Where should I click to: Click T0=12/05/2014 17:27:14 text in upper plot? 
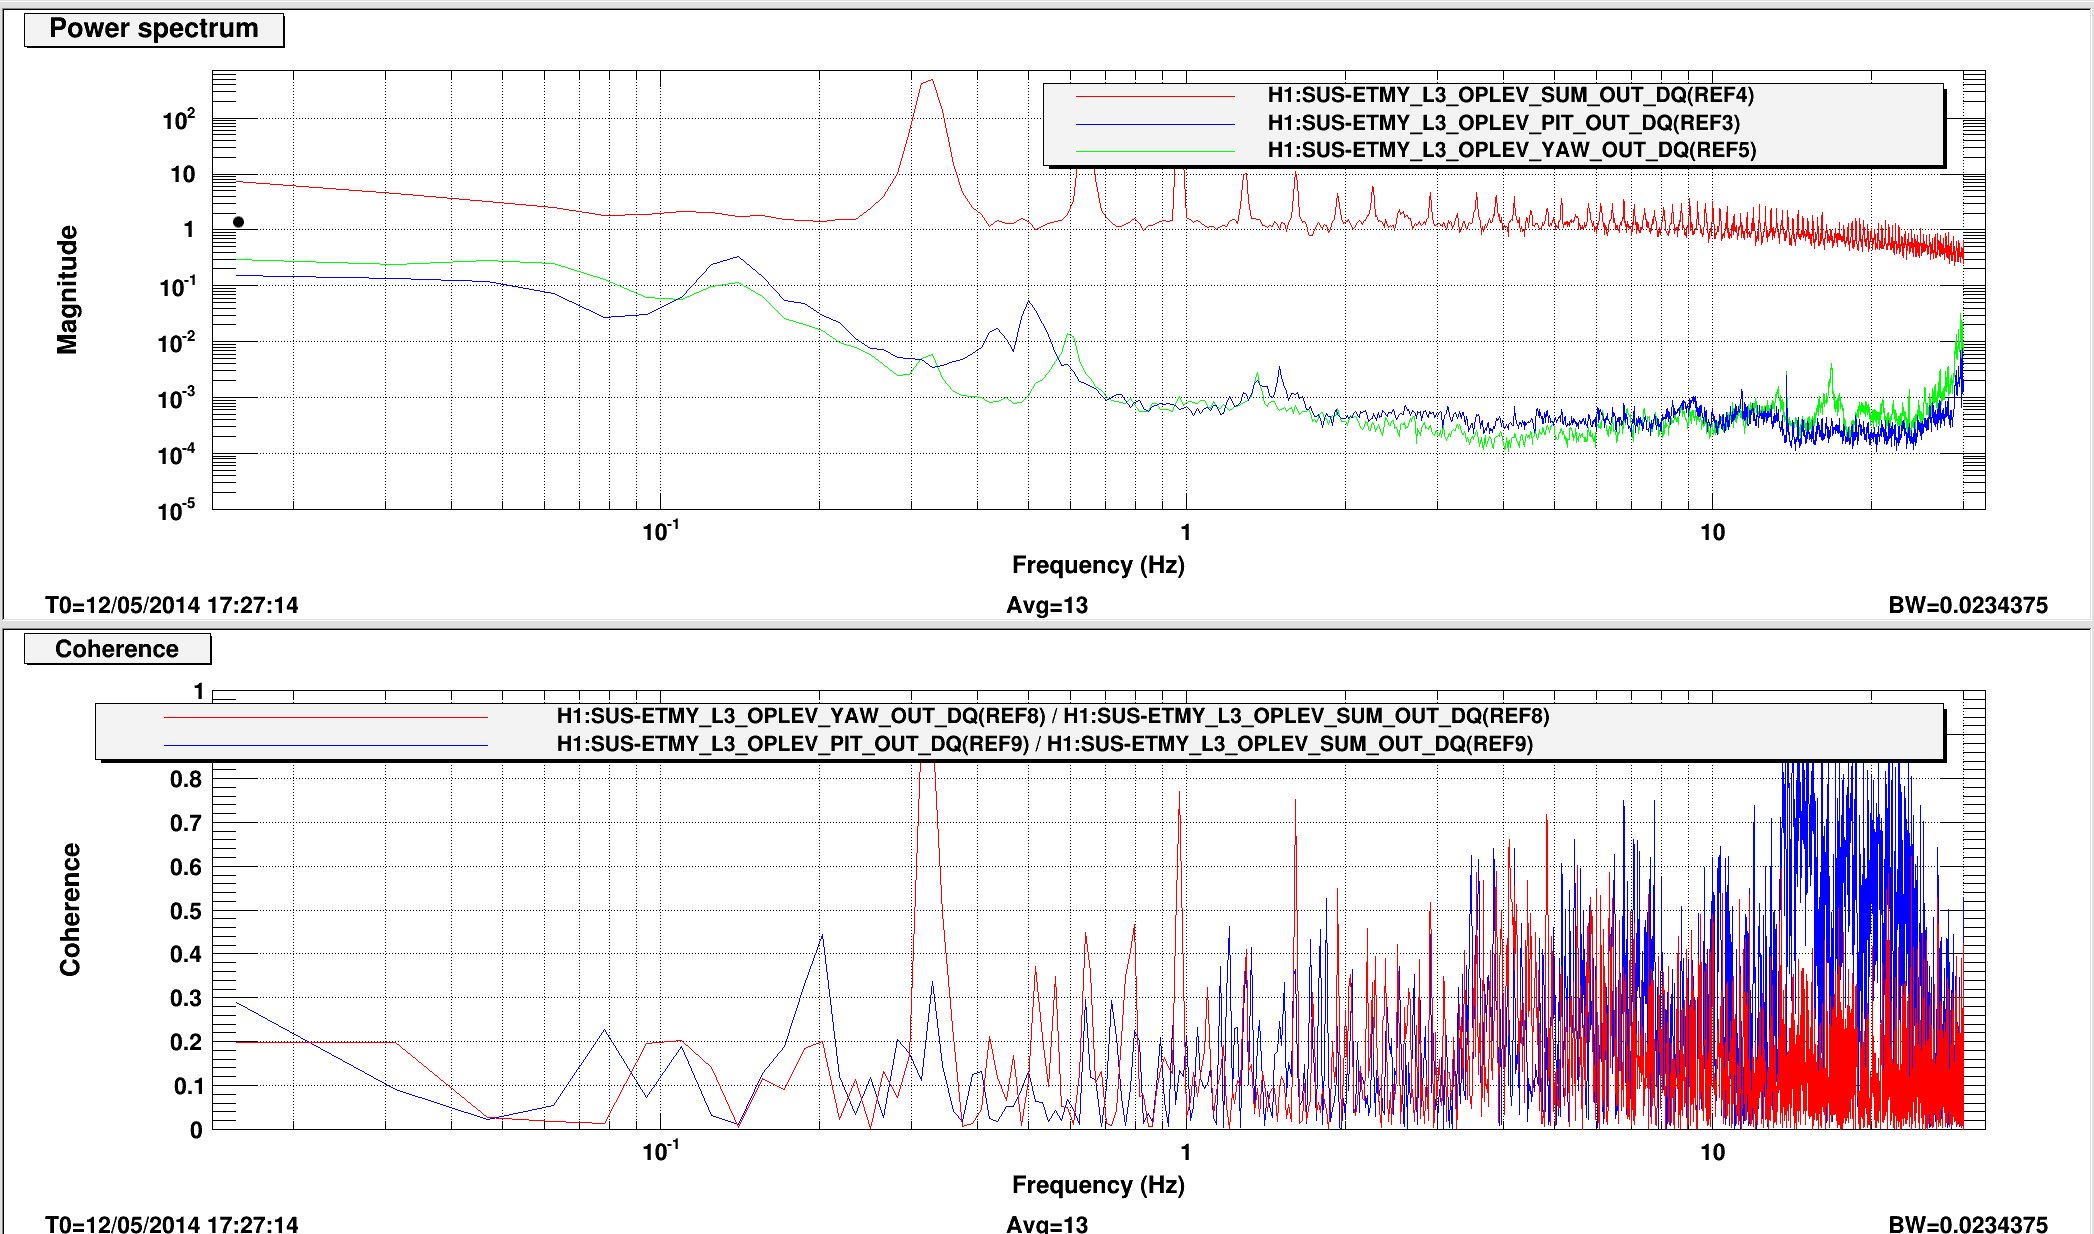pos(172,605)
